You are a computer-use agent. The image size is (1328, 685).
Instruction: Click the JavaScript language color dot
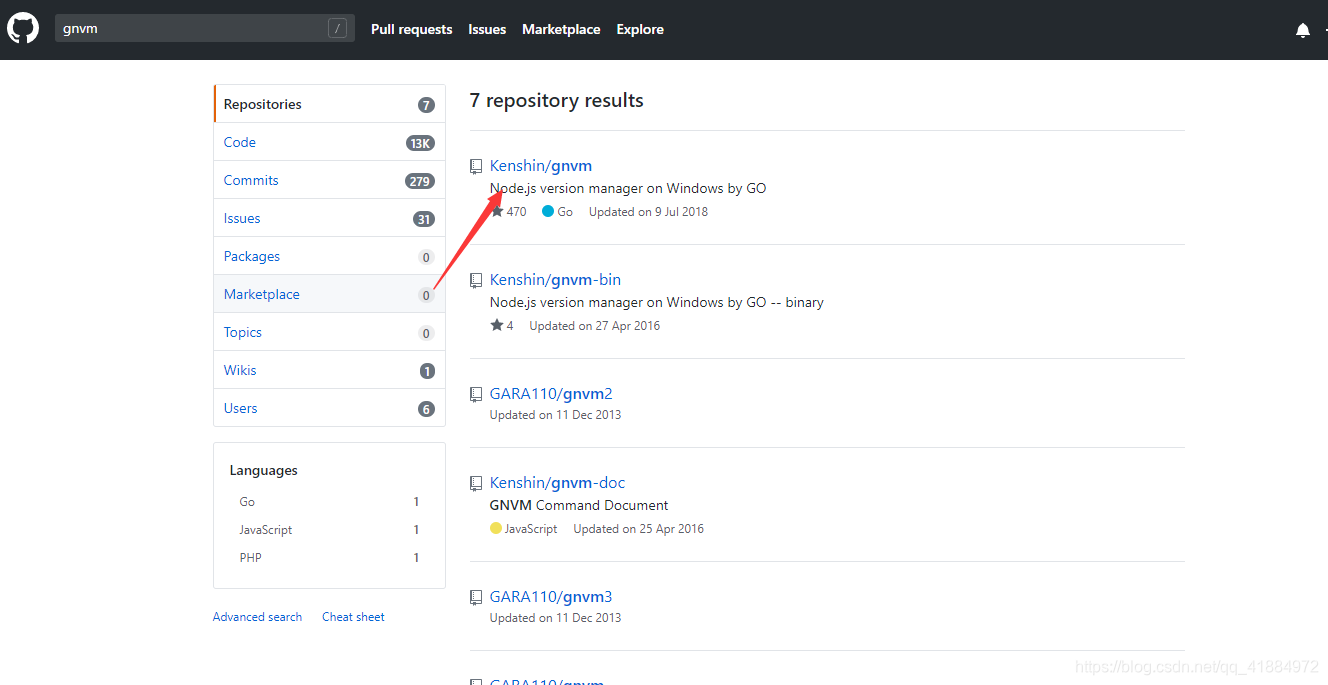coord(496,528)
